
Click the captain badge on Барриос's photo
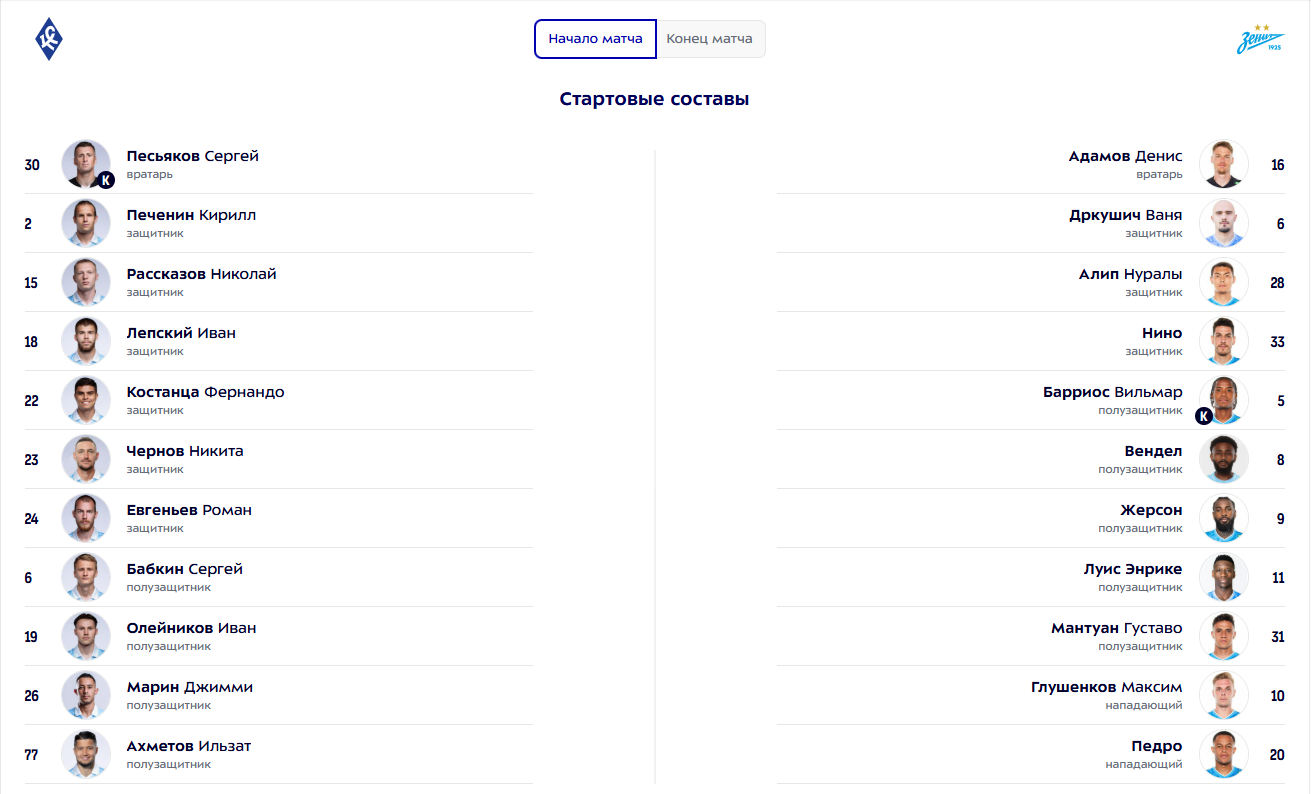click(x=1204, y=416)
